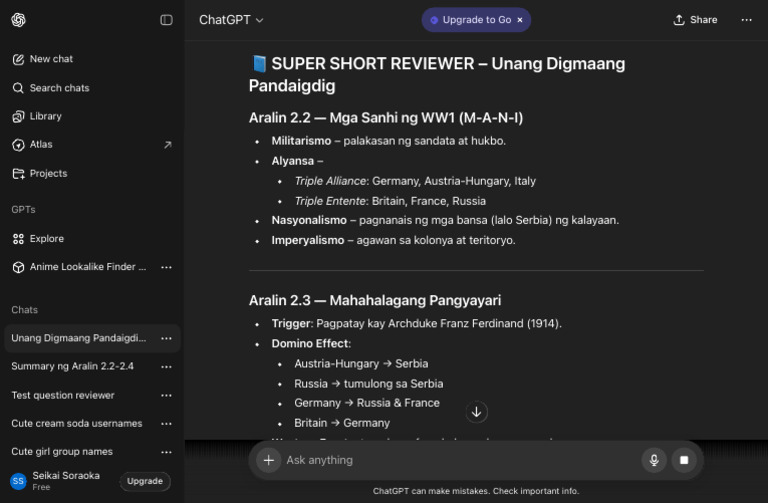Open options for Cute girl group names

167,452
